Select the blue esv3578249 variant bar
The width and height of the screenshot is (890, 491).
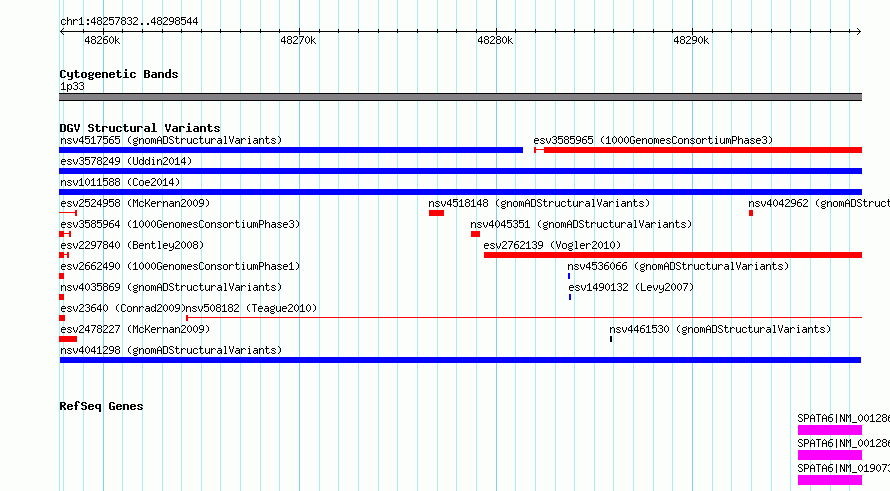tap(460, 171)
